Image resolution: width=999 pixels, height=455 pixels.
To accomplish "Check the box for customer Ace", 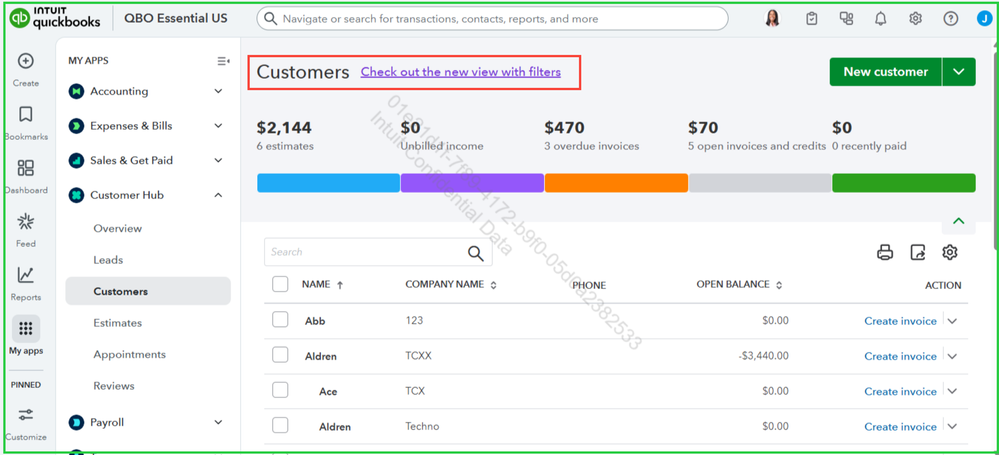I will tap(280, 390).
